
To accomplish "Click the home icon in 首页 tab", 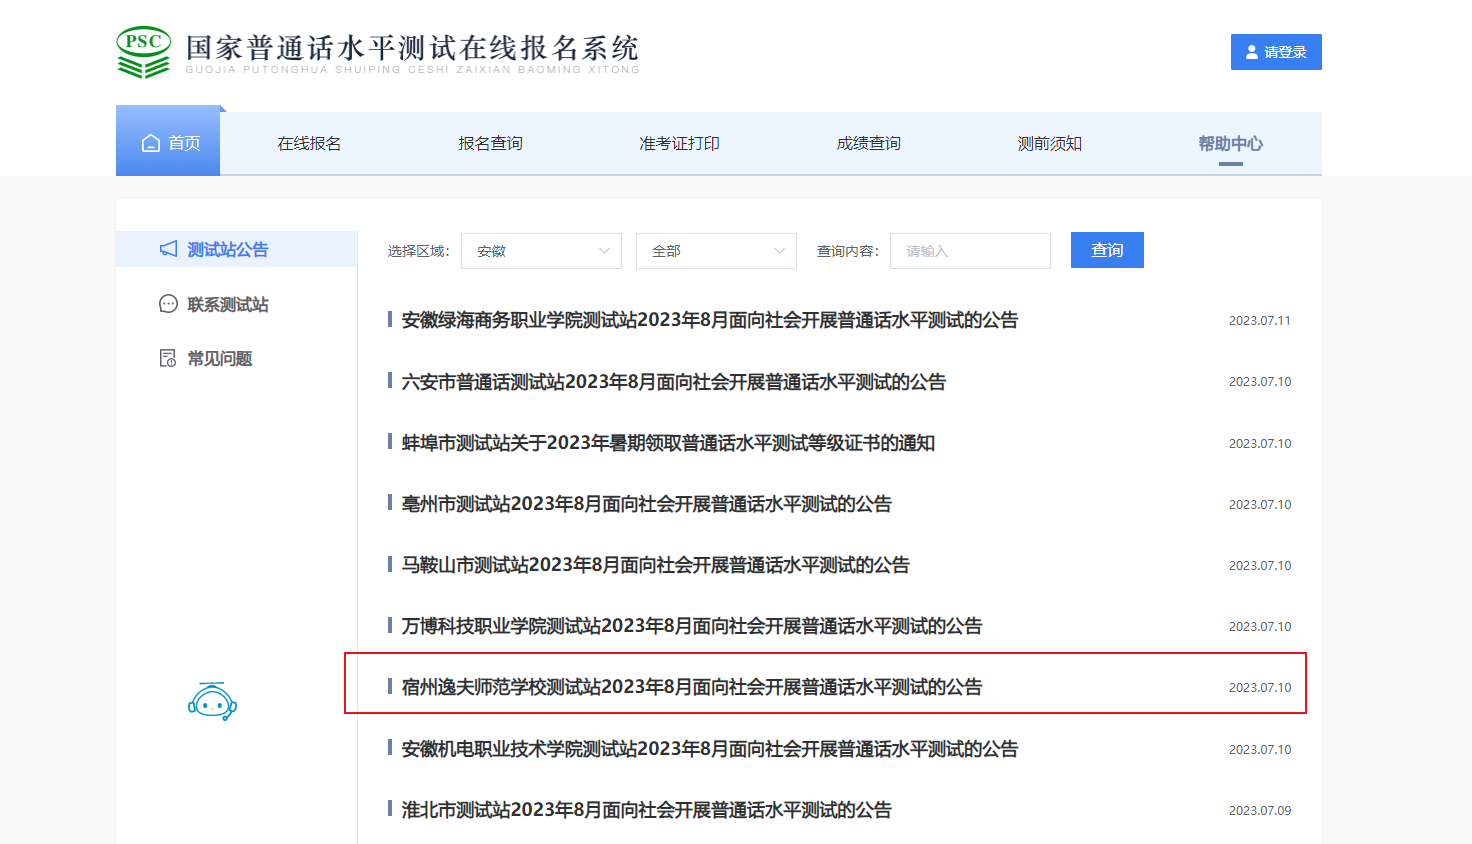I will 151,143.
